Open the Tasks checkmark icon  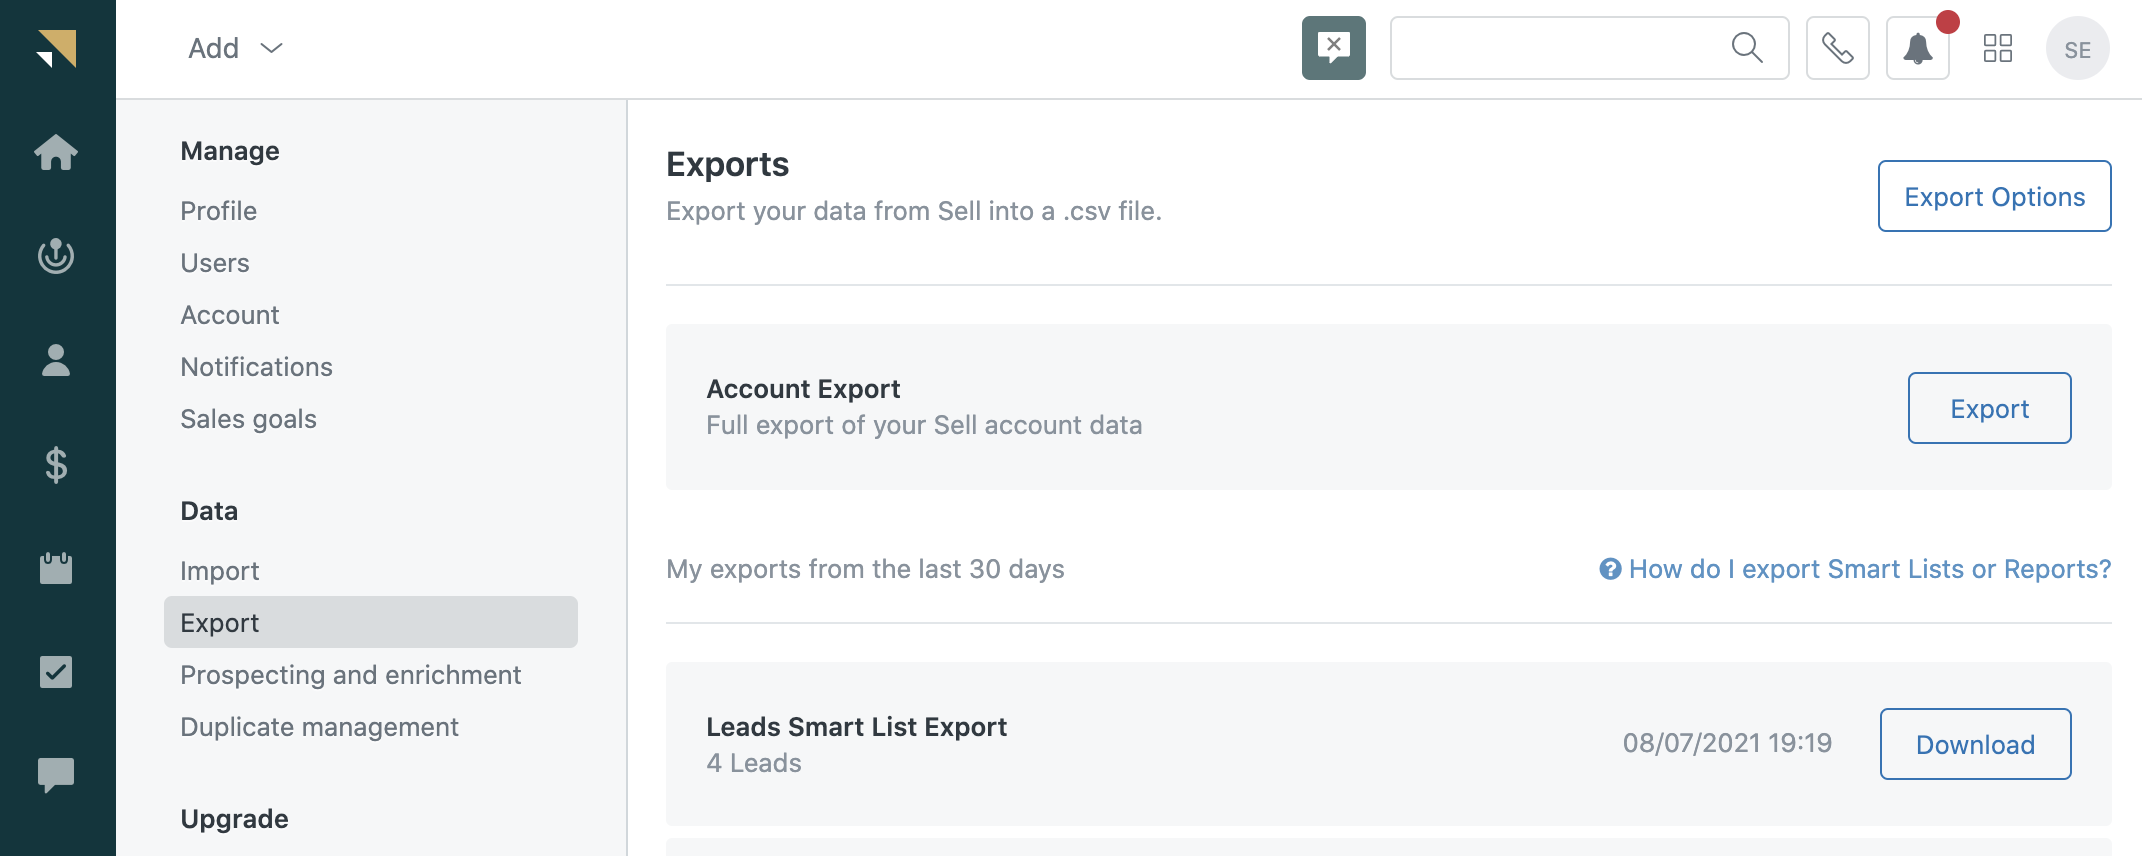pos(56,672)
